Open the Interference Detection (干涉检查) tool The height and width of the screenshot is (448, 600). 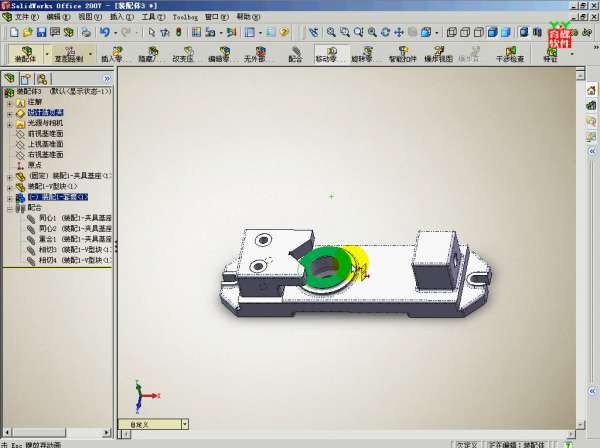point(509,54)
